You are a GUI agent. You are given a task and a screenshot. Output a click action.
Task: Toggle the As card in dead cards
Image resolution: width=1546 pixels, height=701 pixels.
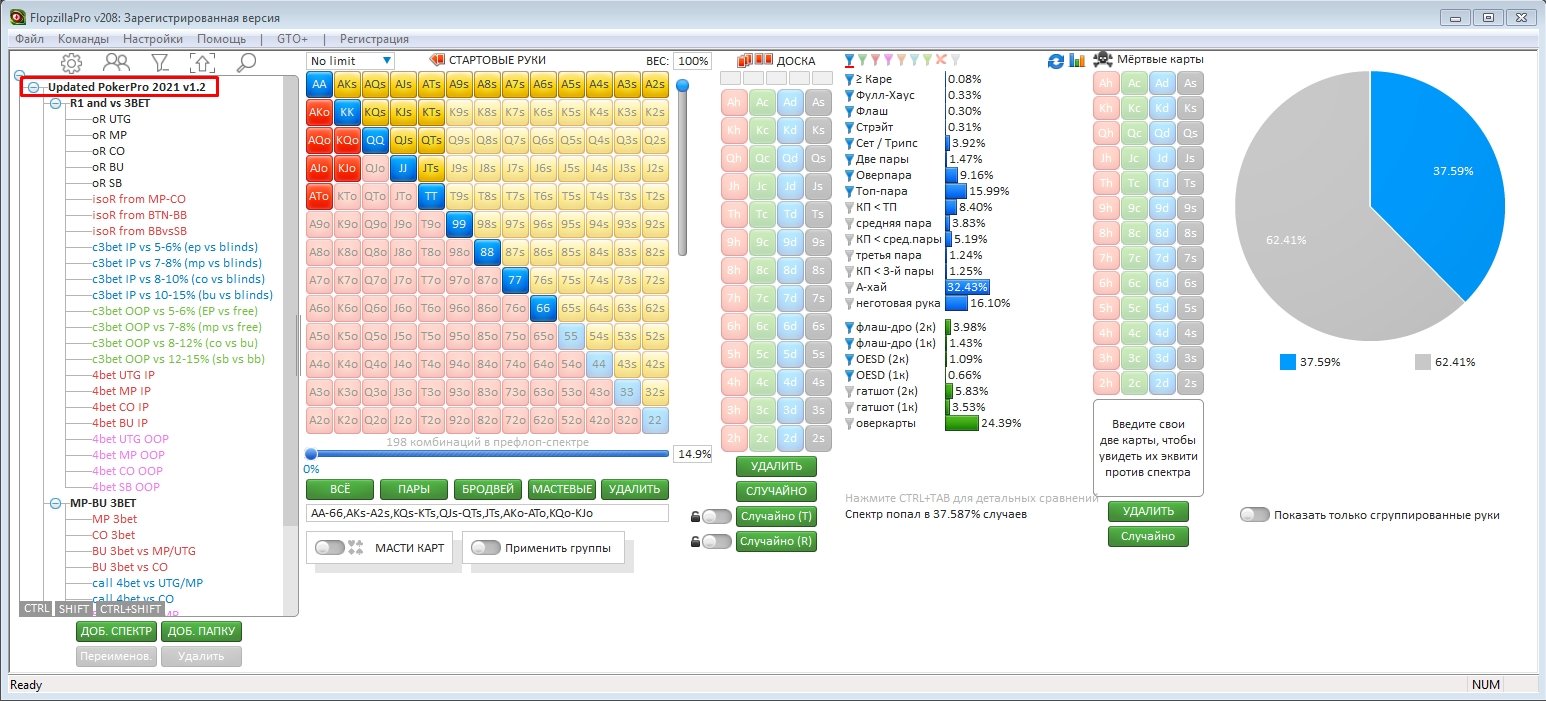pos(1190,84)
